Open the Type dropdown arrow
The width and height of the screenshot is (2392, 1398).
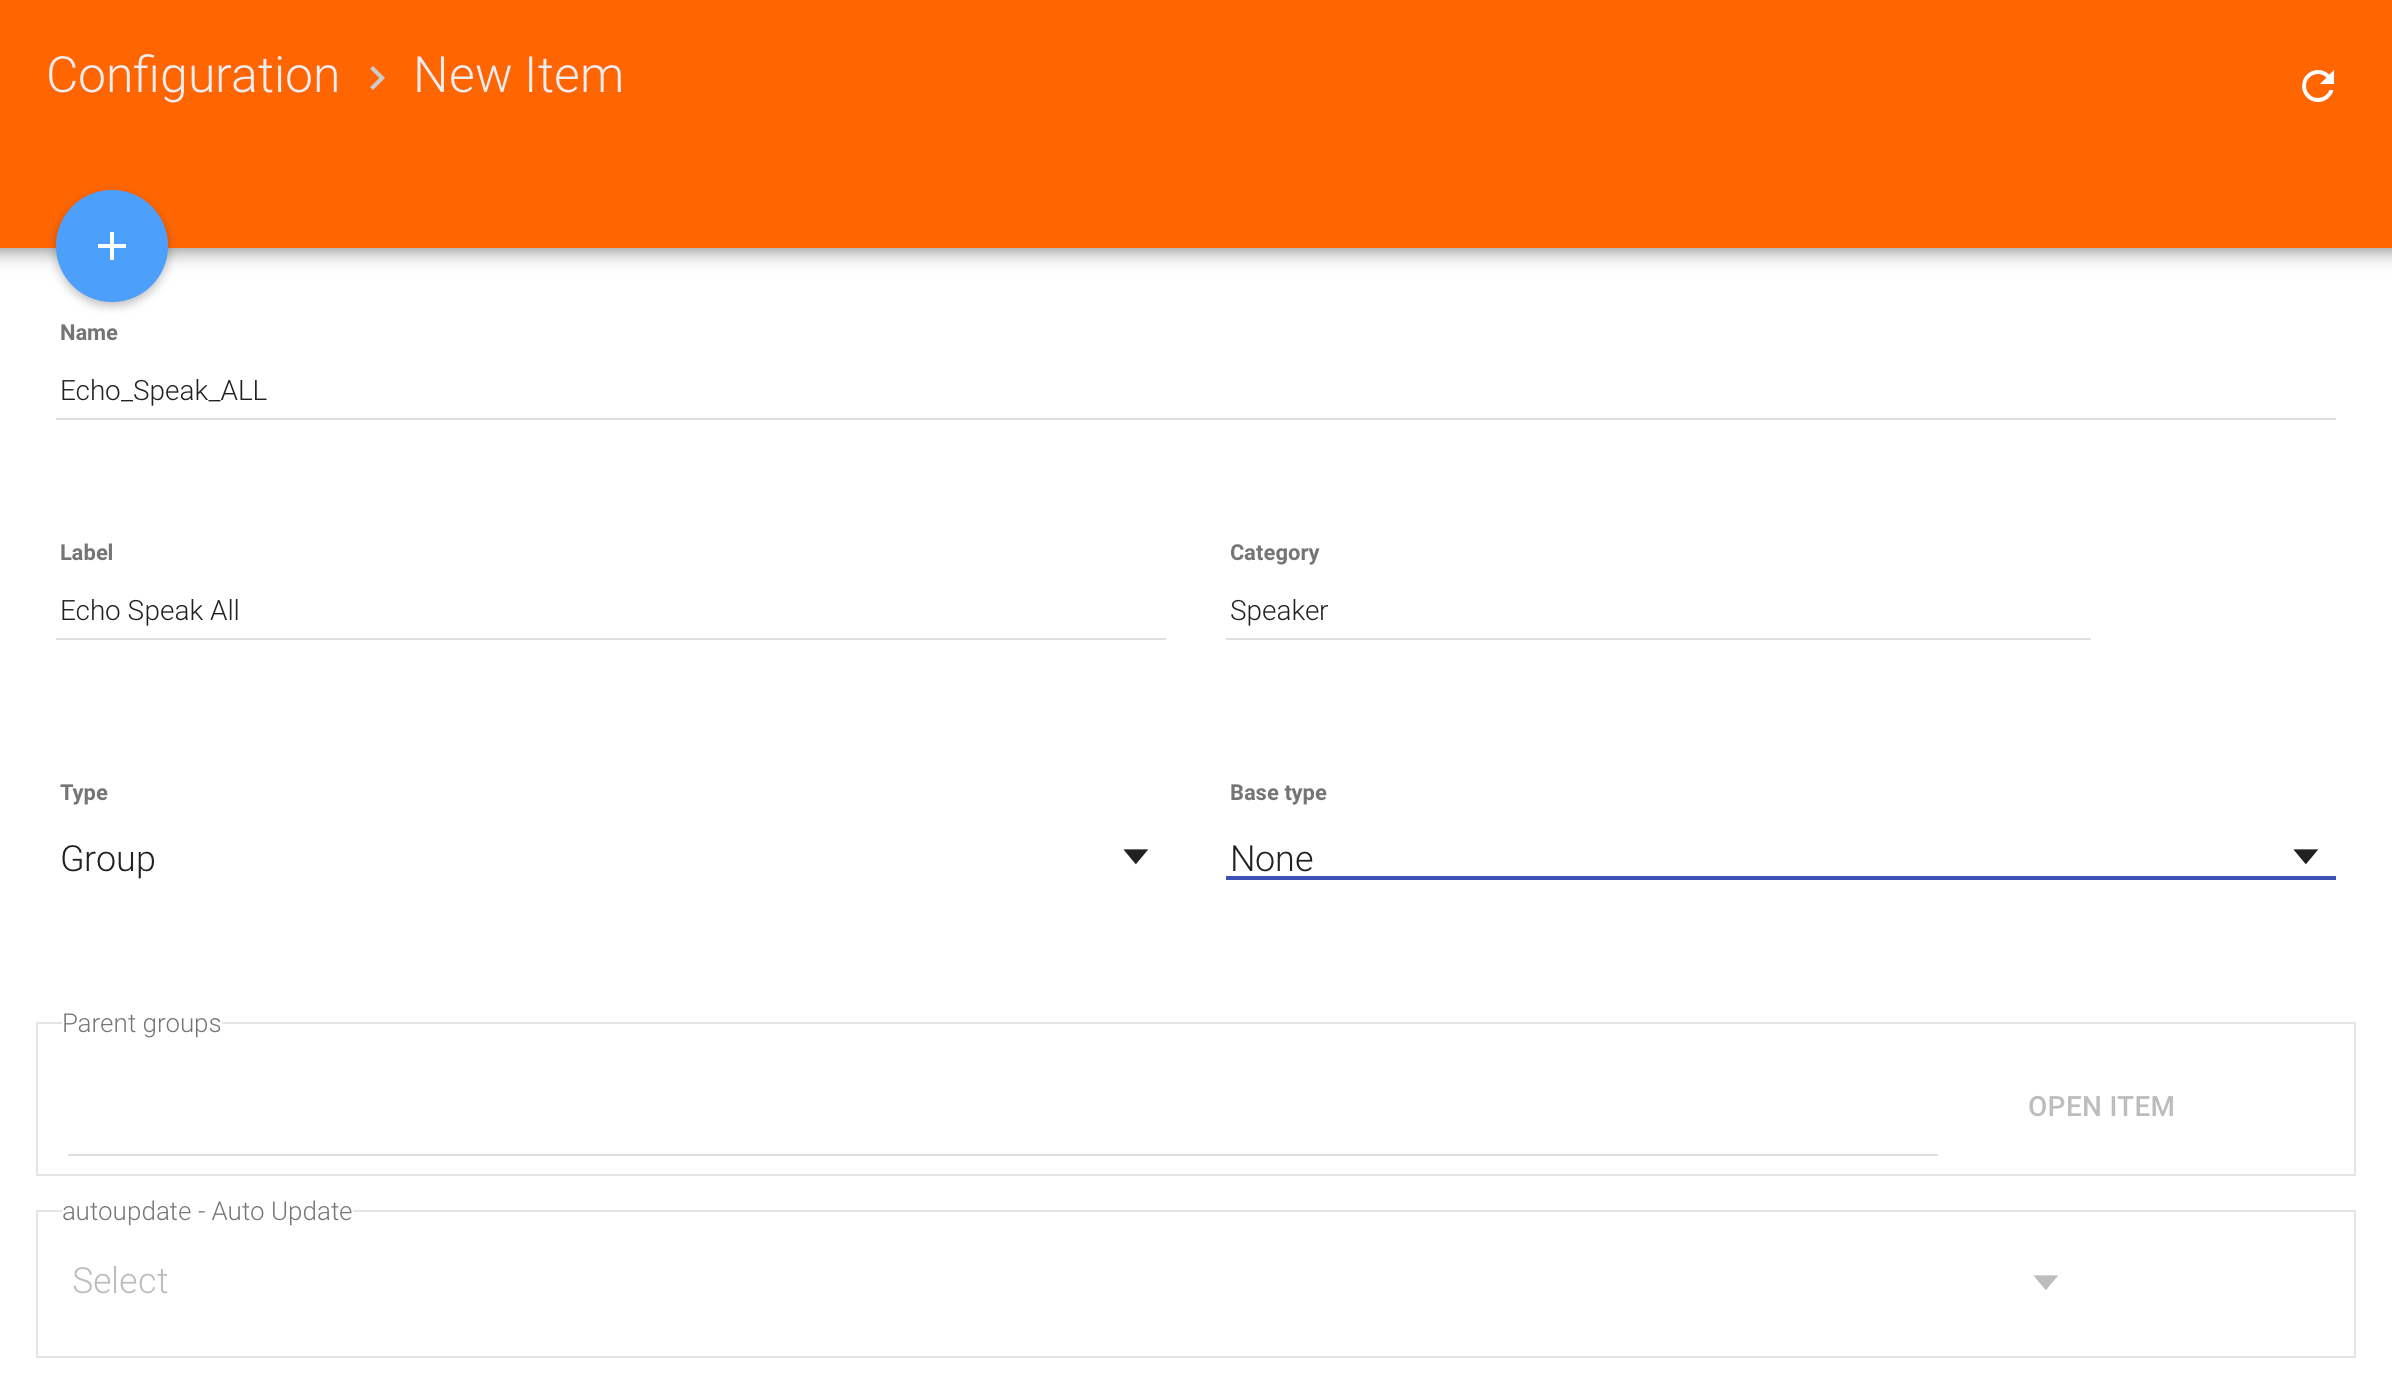(x=1135, y=857)
